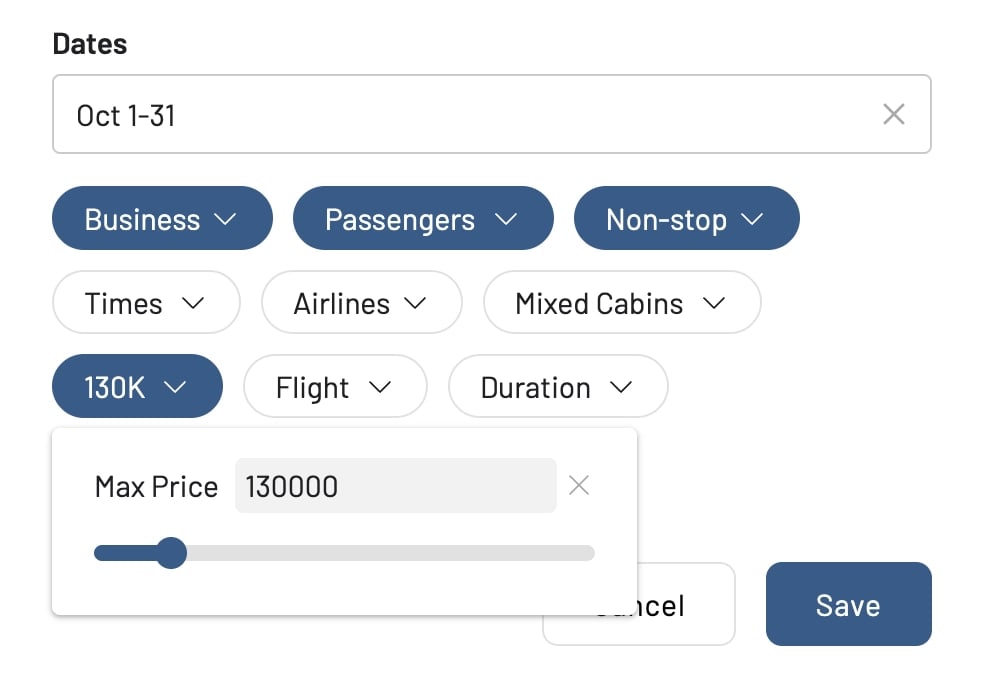Image resolution: width=982 pixels, height=684 pixels.
Task: Expand the Duration filter
Action: click(x=557, y=387)
